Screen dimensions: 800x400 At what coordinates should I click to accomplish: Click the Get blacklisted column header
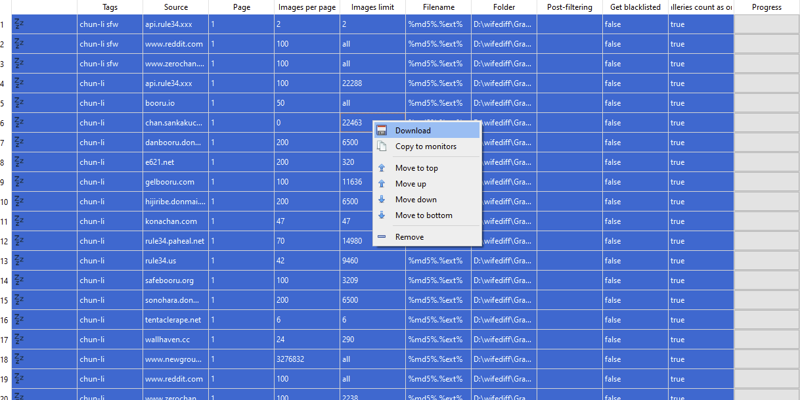coord(635,7)
